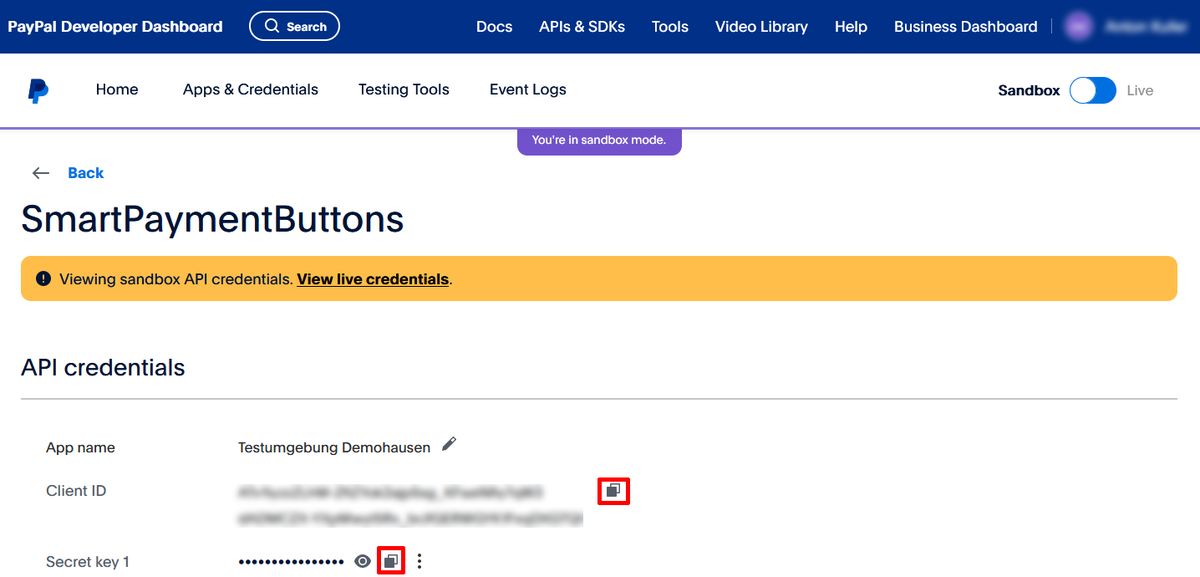Click the Testumgebung Demohausen app name
Screen dimensions: 1200x577
pos(334,448)
